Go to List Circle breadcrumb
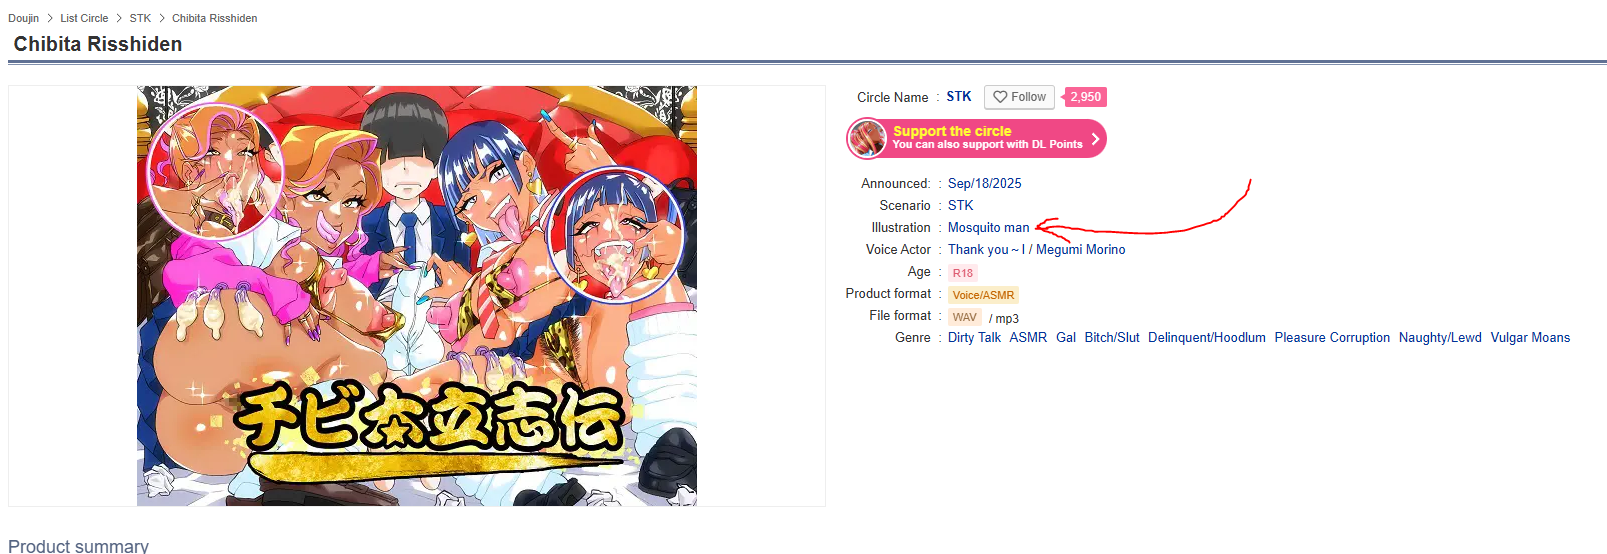 coord(84,18)
